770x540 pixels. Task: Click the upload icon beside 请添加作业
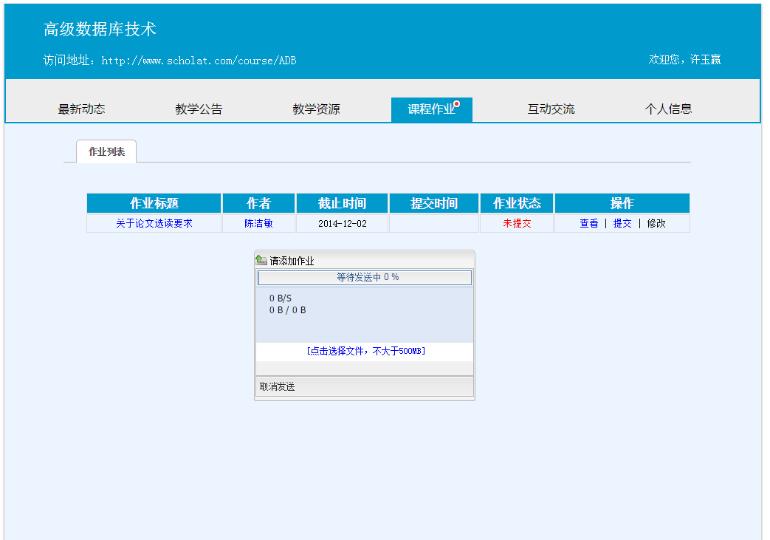point(262,260)
